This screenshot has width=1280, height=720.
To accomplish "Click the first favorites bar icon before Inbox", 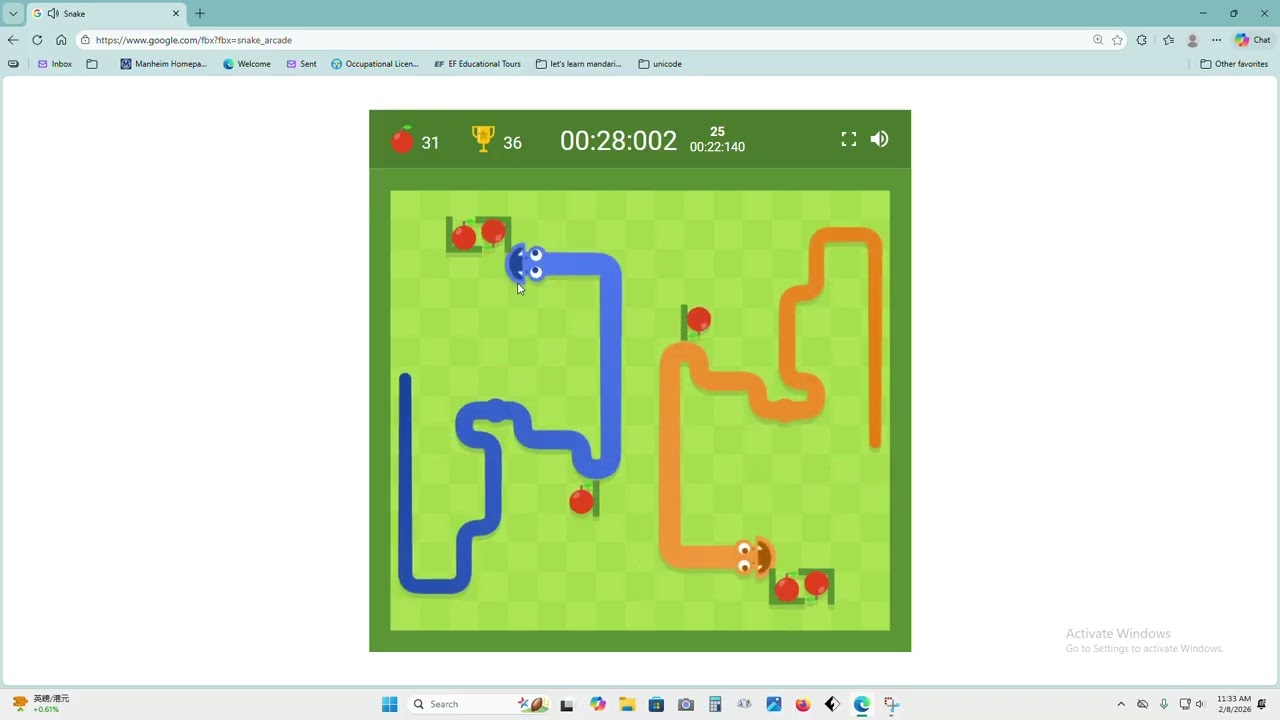I will coord(13,64).
